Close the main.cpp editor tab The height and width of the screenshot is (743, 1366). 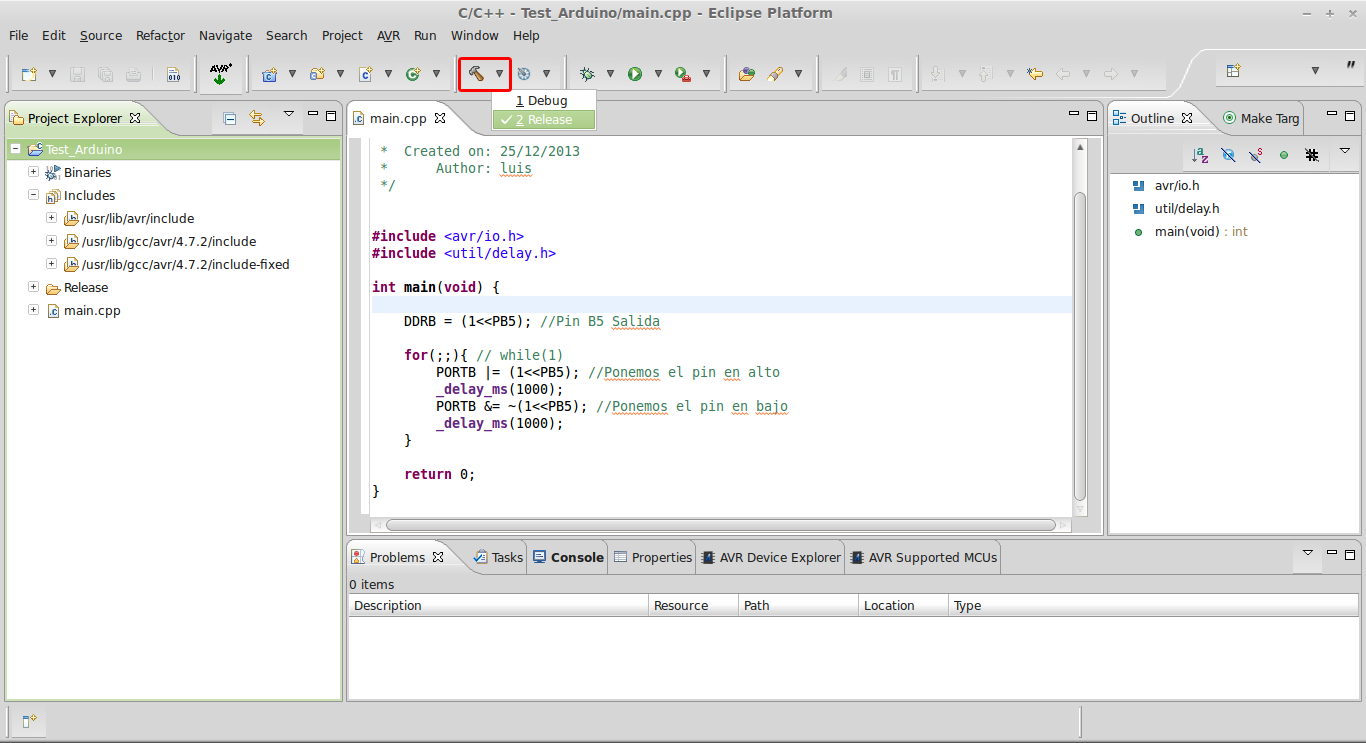(439, 118)
